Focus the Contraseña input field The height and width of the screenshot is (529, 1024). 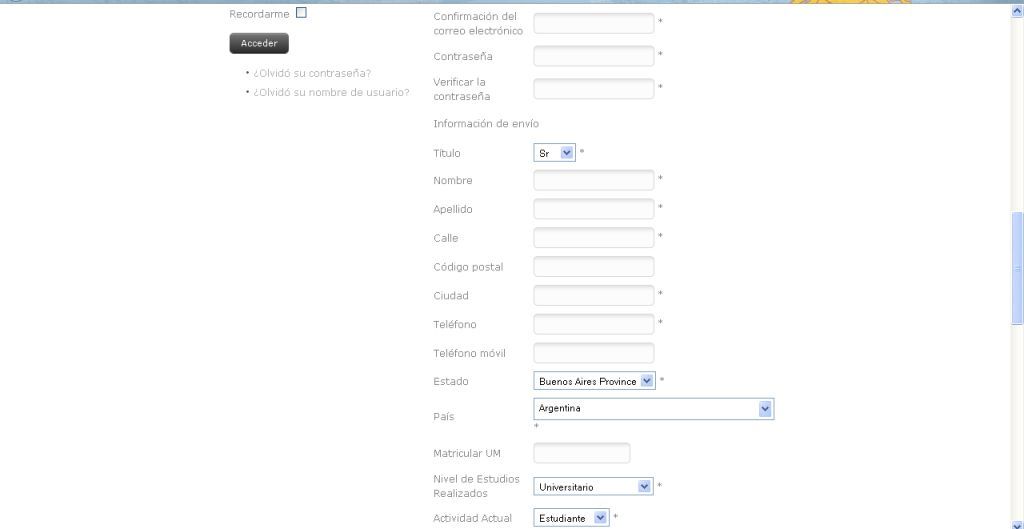(594, 56)
